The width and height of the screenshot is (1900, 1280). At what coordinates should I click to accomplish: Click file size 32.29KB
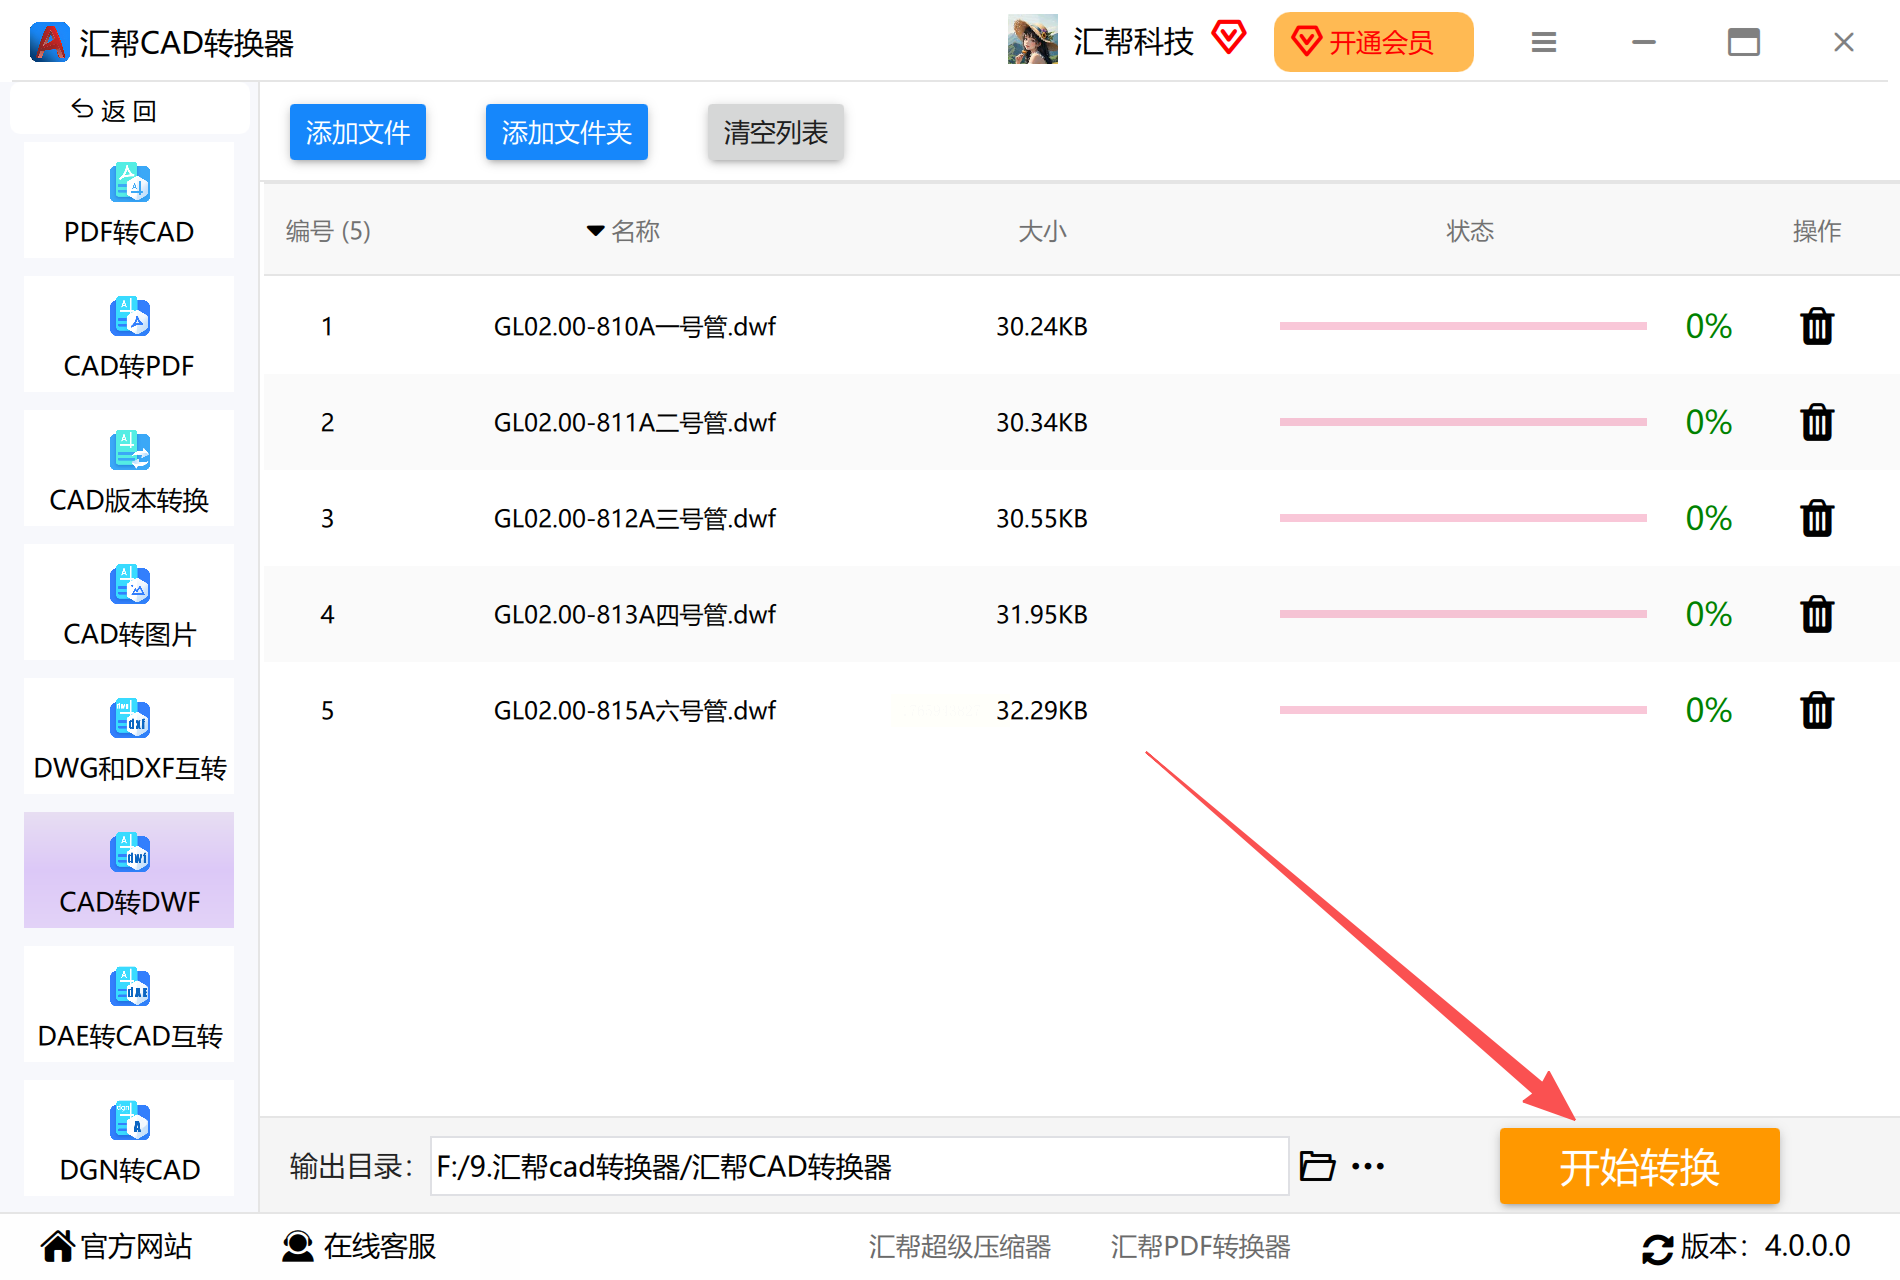[x=1042, y=710]
